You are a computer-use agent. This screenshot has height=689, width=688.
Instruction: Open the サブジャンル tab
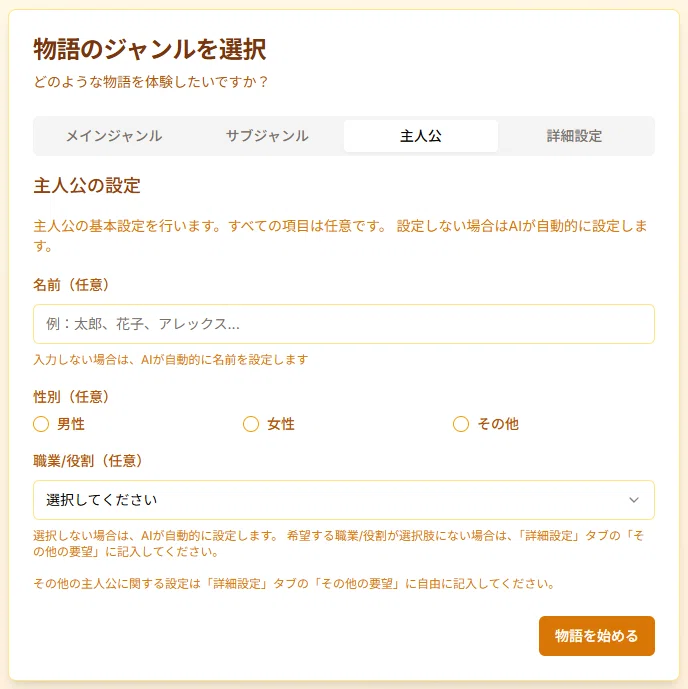tap(267, 136)
